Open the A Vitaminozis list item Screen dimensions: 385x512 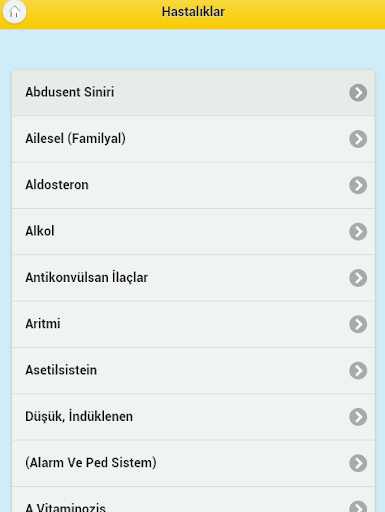pos(193,499)
